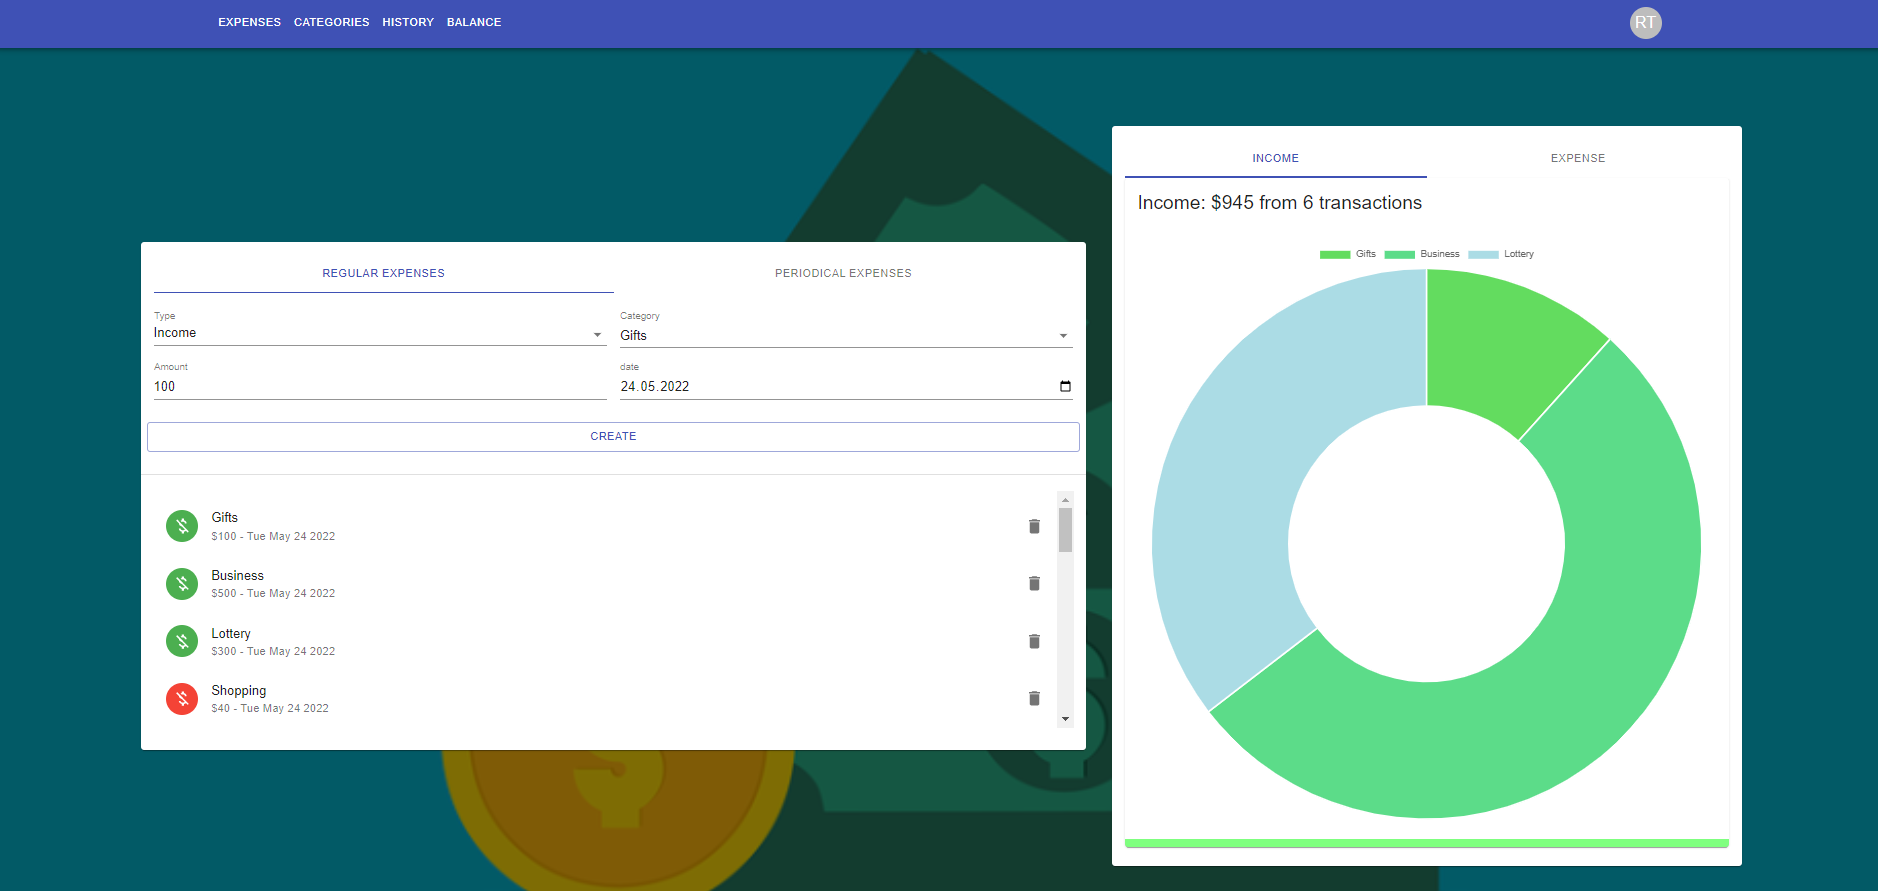The image size is (1878, 891).
Task: Switch to Regular Expenses tab
Action: [383, 273]
